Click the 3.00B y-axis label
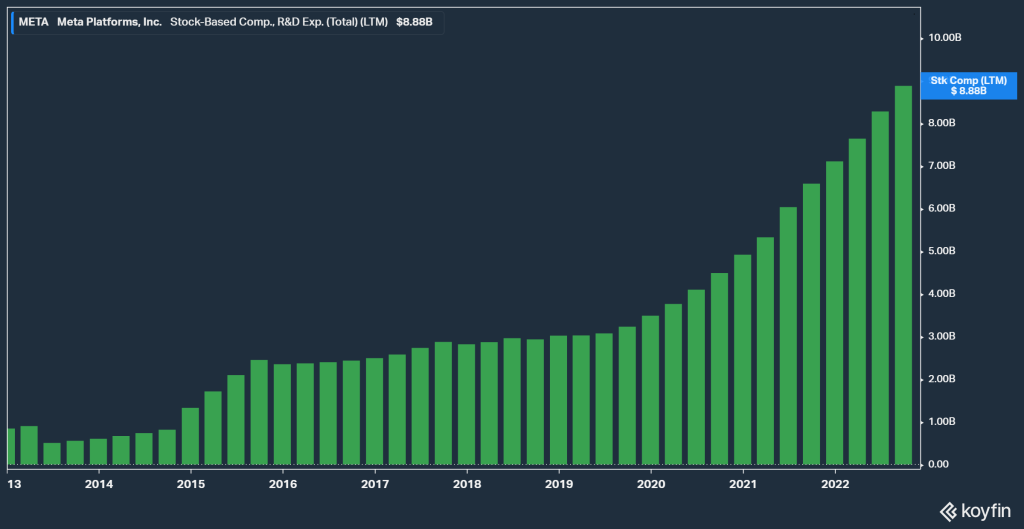 pos(941,337)
